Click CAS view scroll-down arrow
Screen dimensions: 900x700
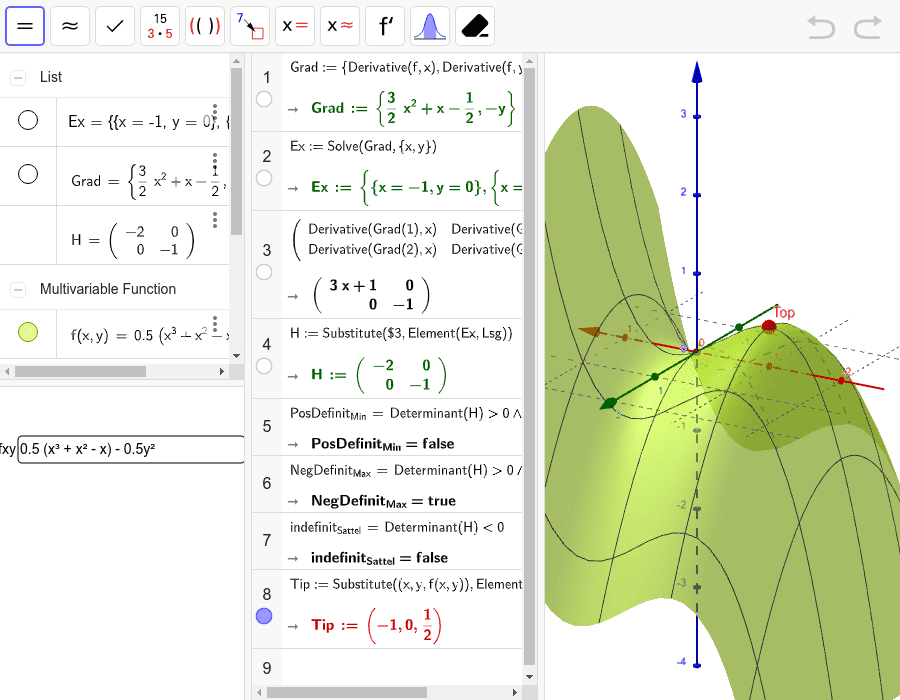tap(530, 677)
